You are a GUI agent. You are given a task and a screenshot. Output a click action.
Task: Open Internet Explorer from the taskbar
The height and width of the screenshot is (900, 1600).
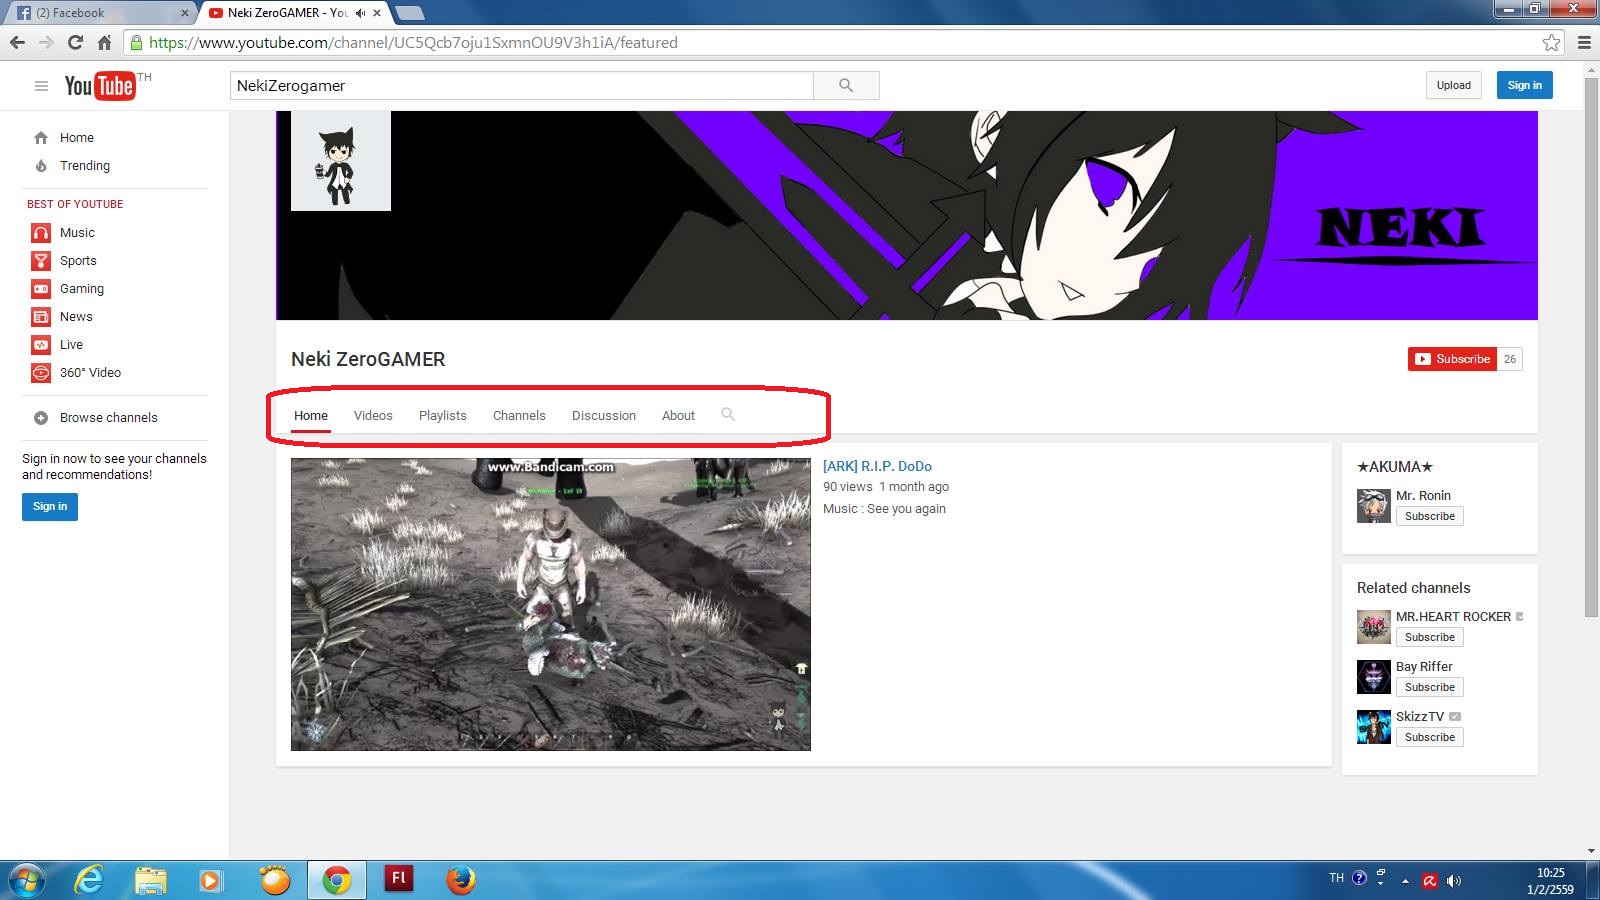89,880
